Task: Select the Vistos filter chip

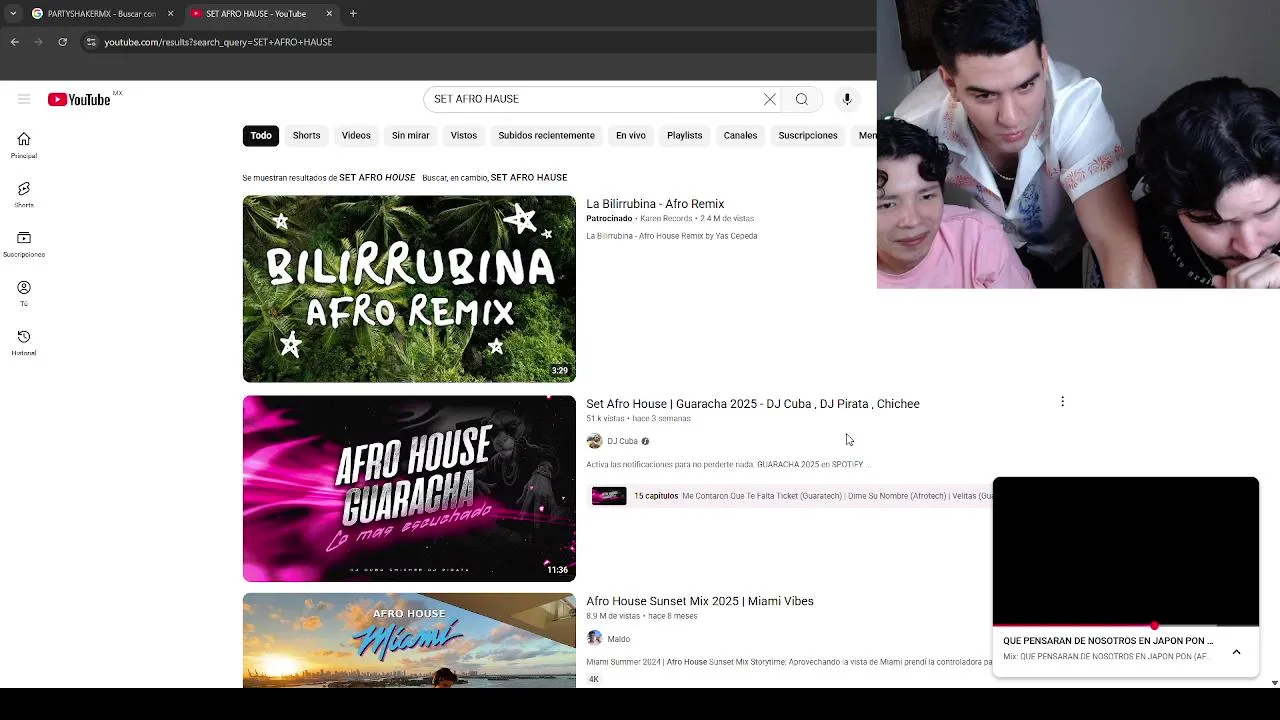Action: [463, 135]
